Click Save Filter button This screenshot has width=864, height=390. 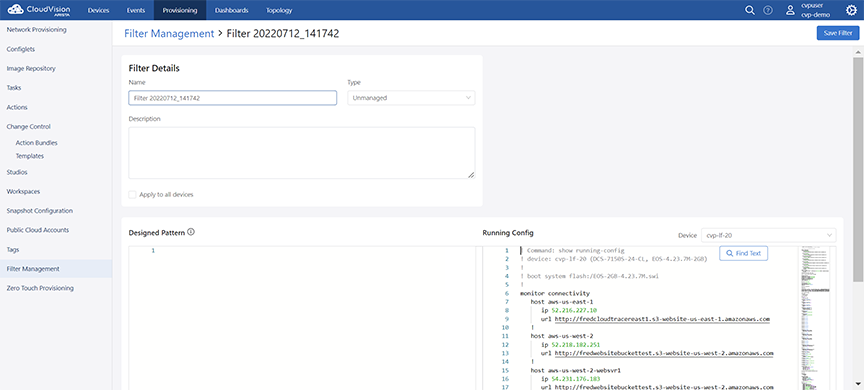[x=838, y=33]
